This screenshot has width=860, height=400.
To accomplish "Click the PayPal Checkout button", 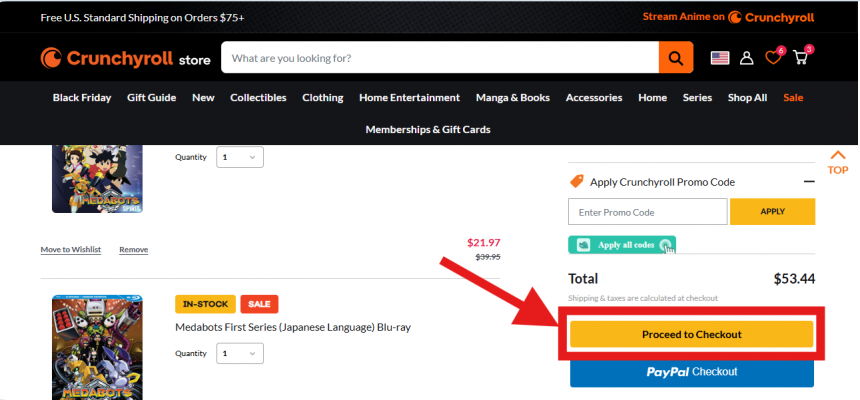I will (x=691, y=372).
